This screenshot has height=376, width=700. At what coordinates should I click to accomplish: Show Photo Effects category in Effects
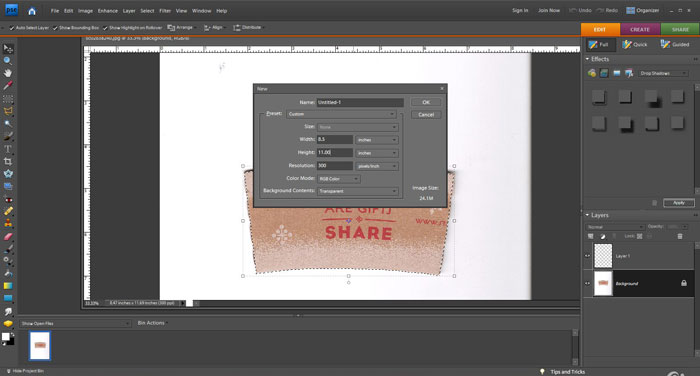pyautogui.click(x=617, y=73)
